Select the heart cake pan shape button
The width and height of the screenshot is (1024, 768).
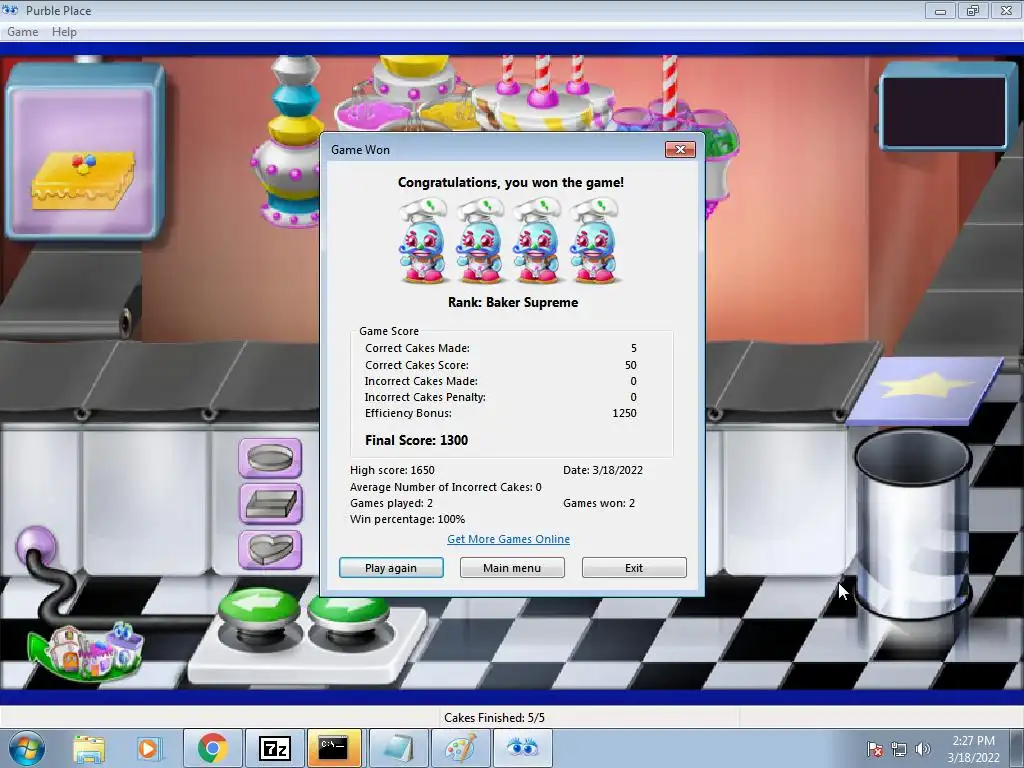click(x=270, y=549)
